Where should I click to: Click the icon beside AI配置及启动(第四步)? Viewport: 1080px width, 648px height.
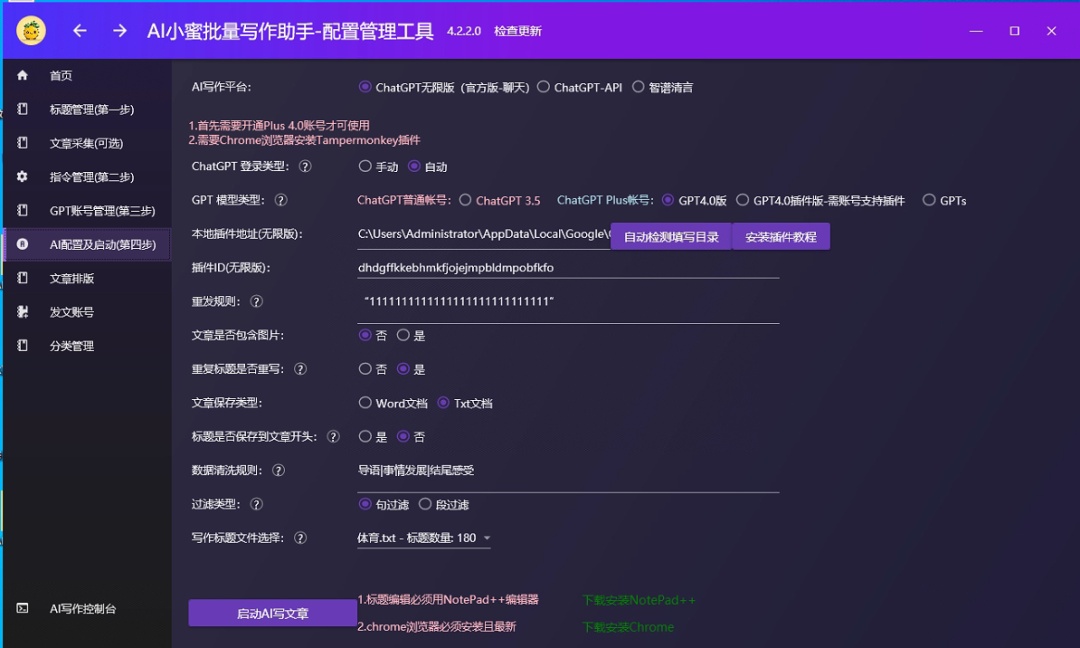coord(23,244)
